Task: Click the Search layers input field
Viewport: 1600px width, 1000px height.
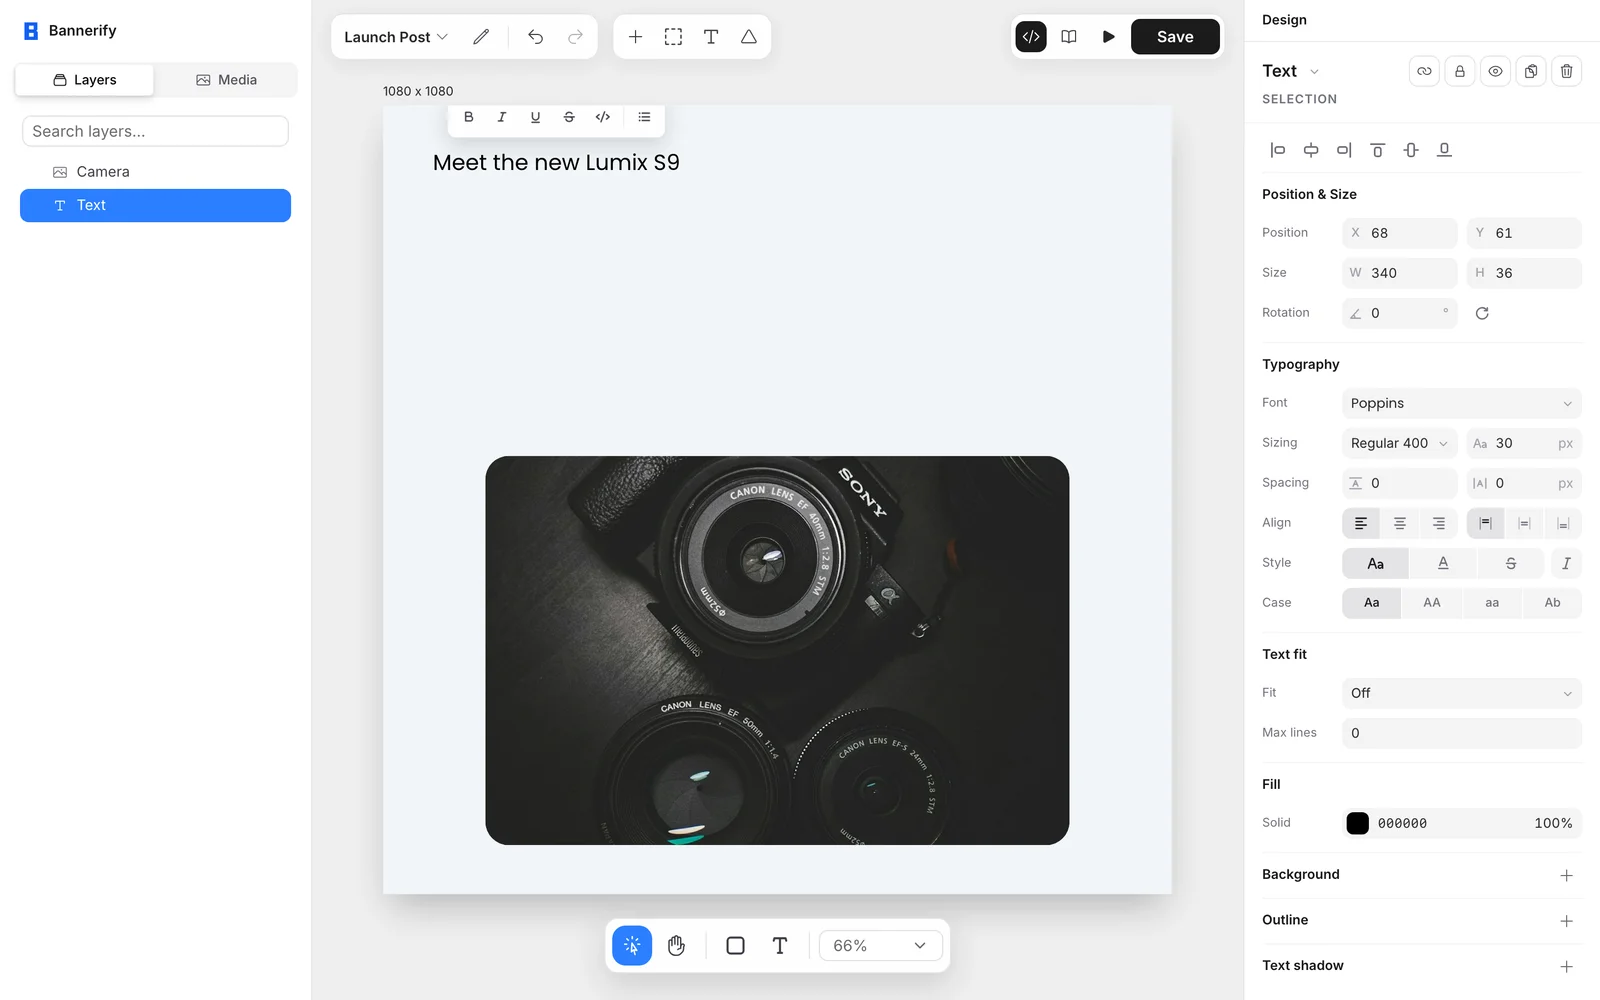Action: [155, 131]
